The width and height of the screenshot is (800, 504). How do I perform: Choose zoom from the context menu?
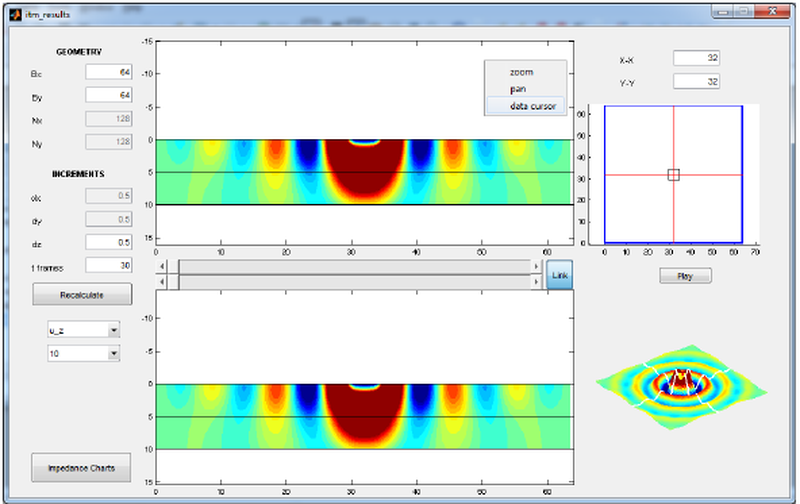[x=522, y=73]
